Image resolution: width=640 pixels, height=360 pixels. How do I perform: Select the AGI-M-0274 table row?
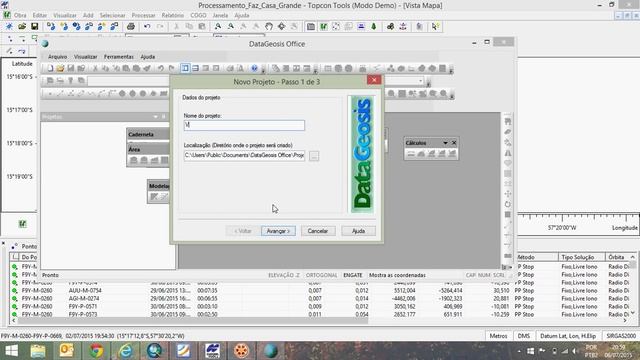(318, 299)
